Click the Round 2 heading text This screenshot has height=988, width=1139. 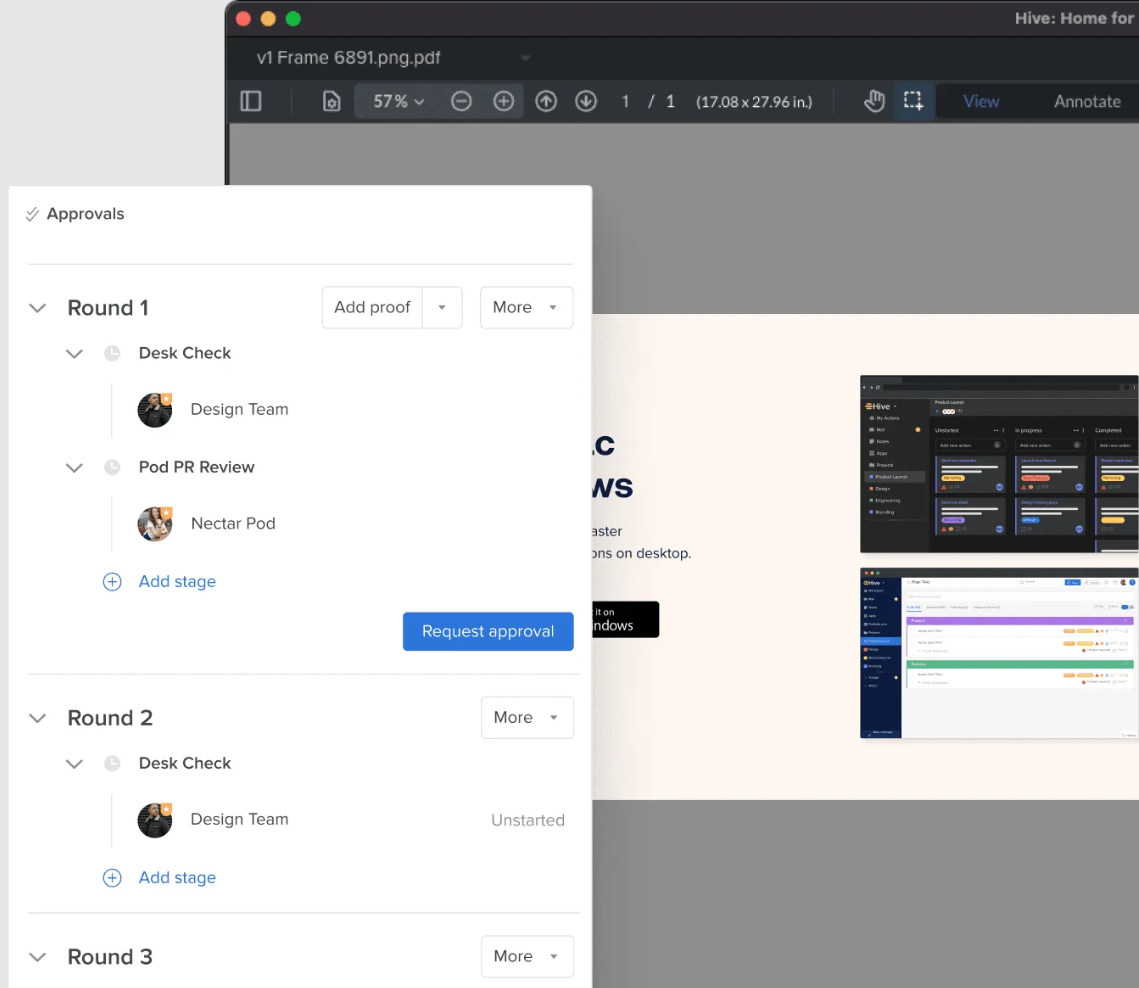(110, 718)
